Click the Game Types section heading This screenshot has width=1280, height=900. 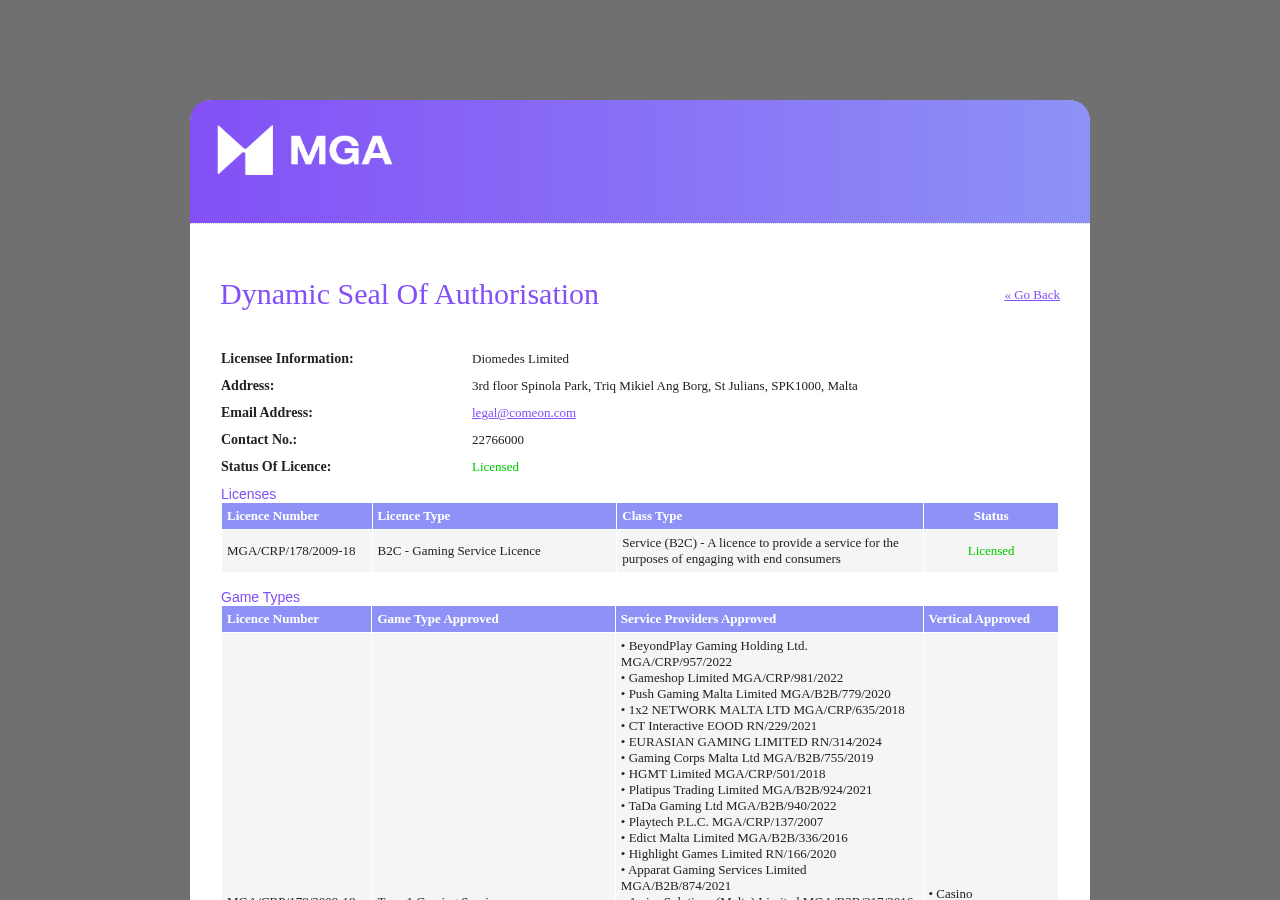tap(260, 597)
